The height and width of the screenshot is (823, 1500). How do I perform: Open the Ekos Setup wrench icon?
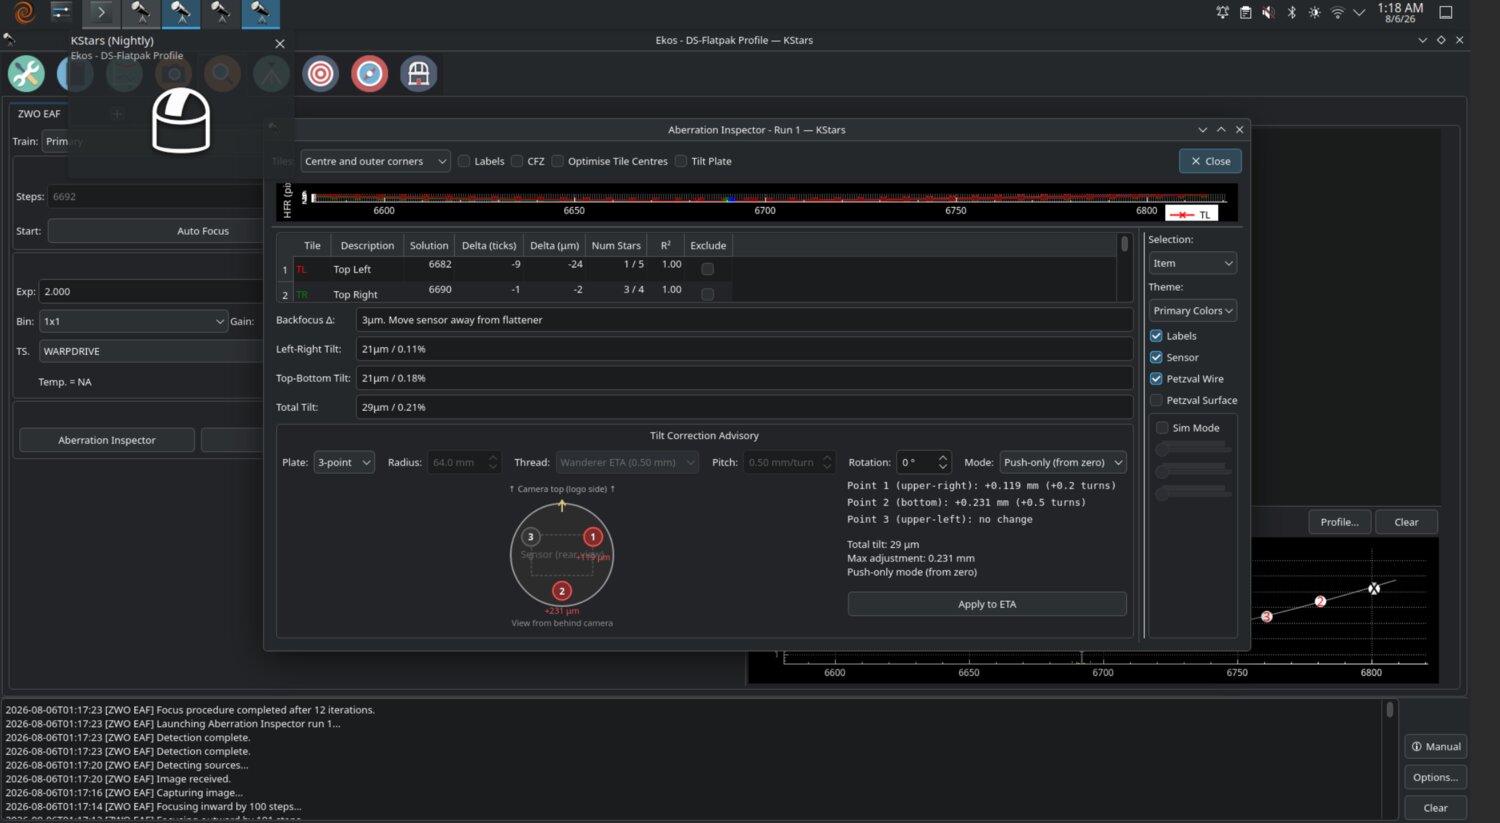pos(26,74)
